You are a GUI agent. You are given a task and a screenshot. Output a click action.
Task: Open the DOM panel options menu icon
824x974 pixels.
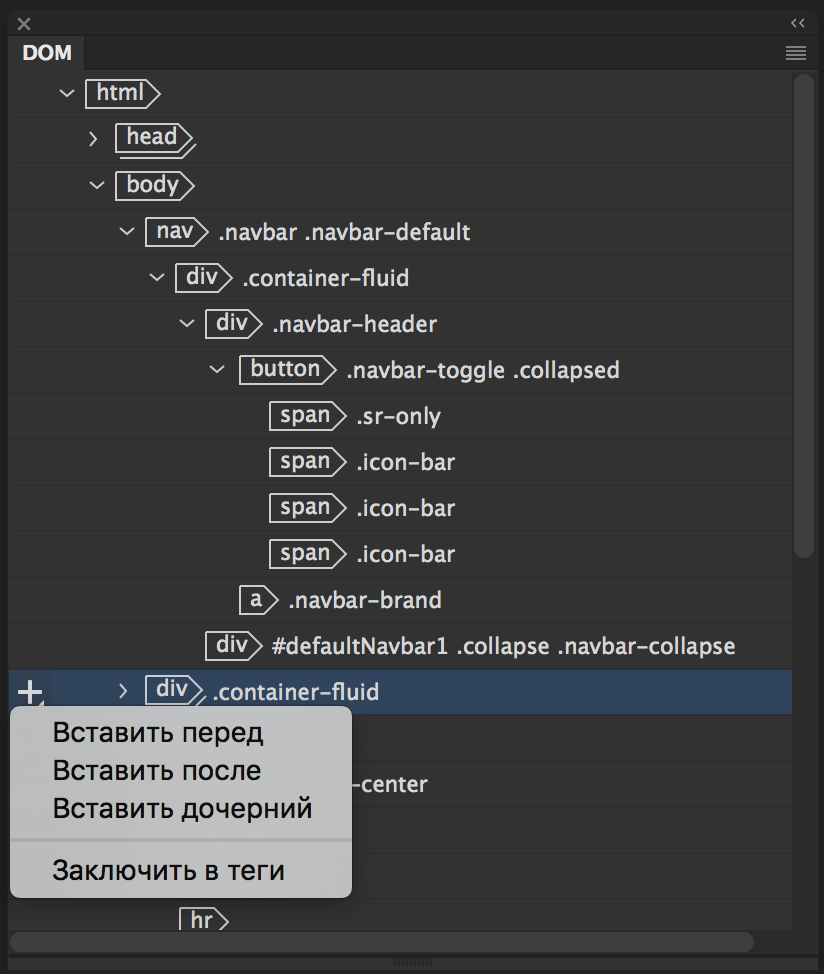(796, 53)
